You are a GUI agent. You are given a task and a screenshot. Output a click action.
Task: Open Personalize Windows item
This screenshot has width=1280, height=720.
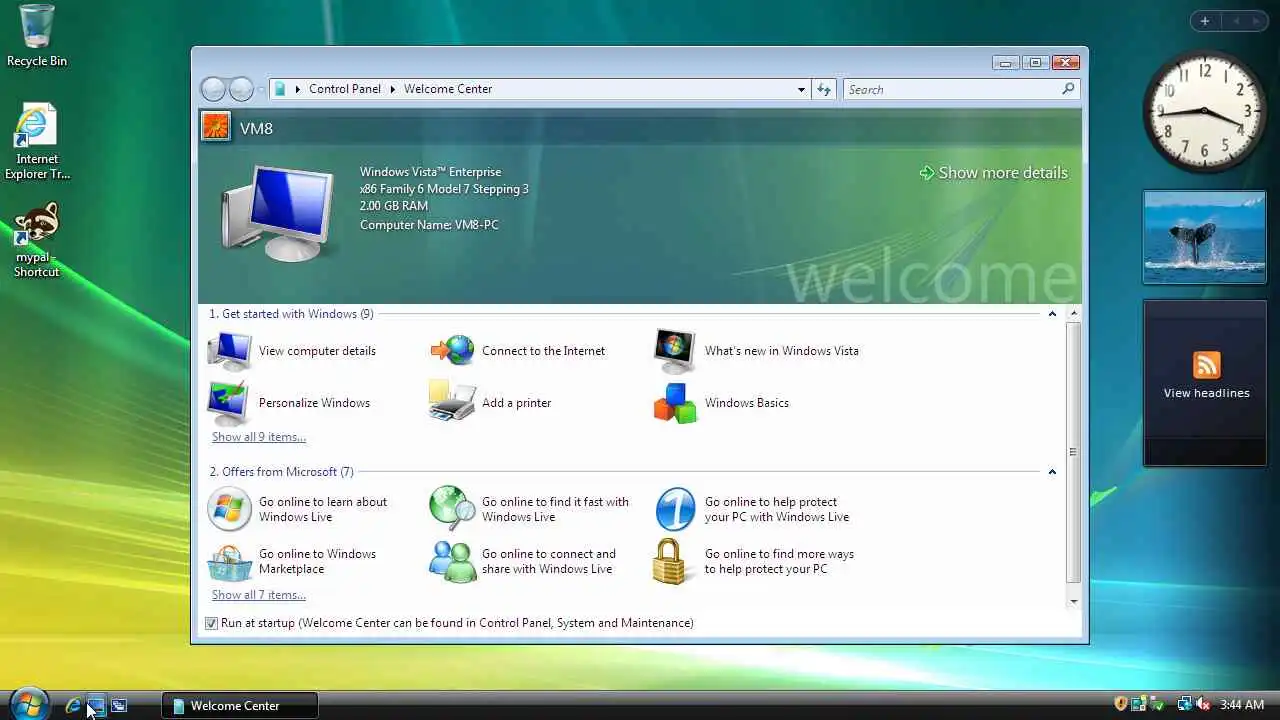288,403
